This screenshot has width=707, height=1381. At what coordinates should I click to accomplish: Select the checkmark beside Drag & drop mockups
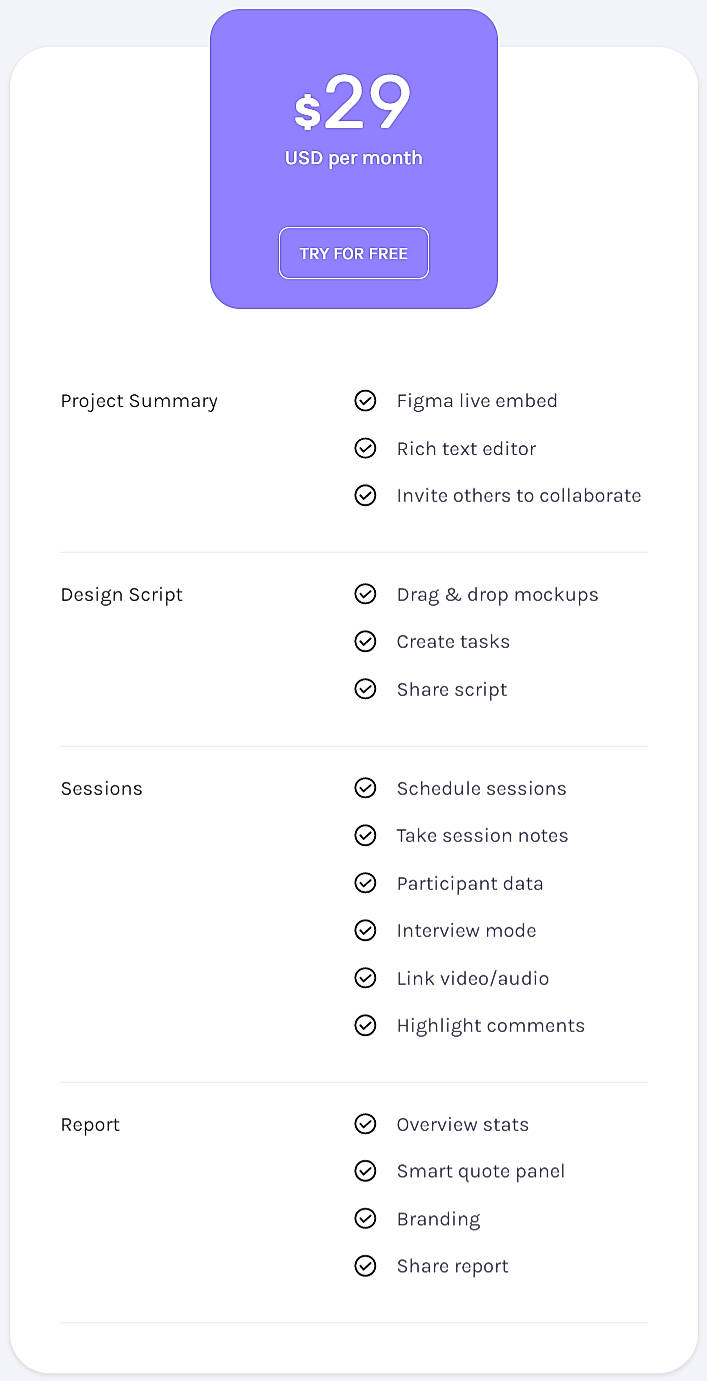(366, 594)
